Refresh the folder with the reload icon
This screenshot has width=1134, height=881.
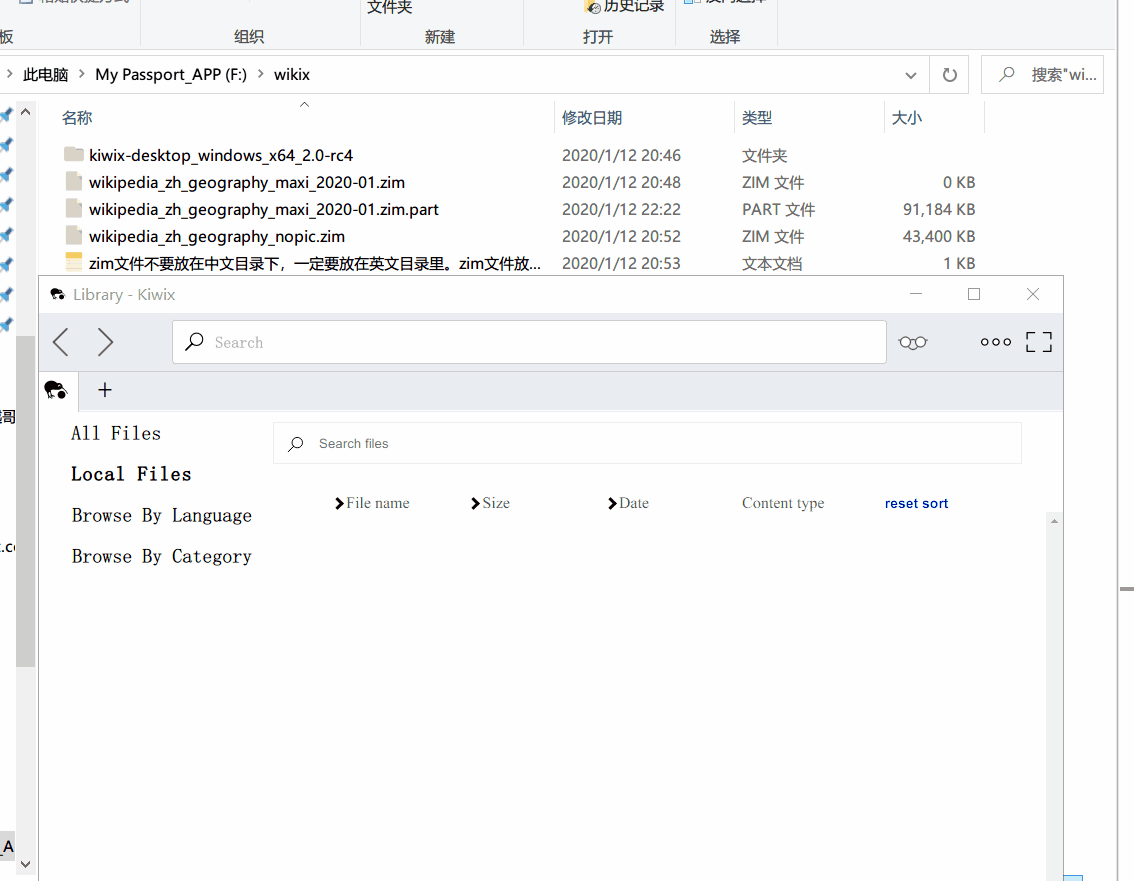click(x=948, y=74)
